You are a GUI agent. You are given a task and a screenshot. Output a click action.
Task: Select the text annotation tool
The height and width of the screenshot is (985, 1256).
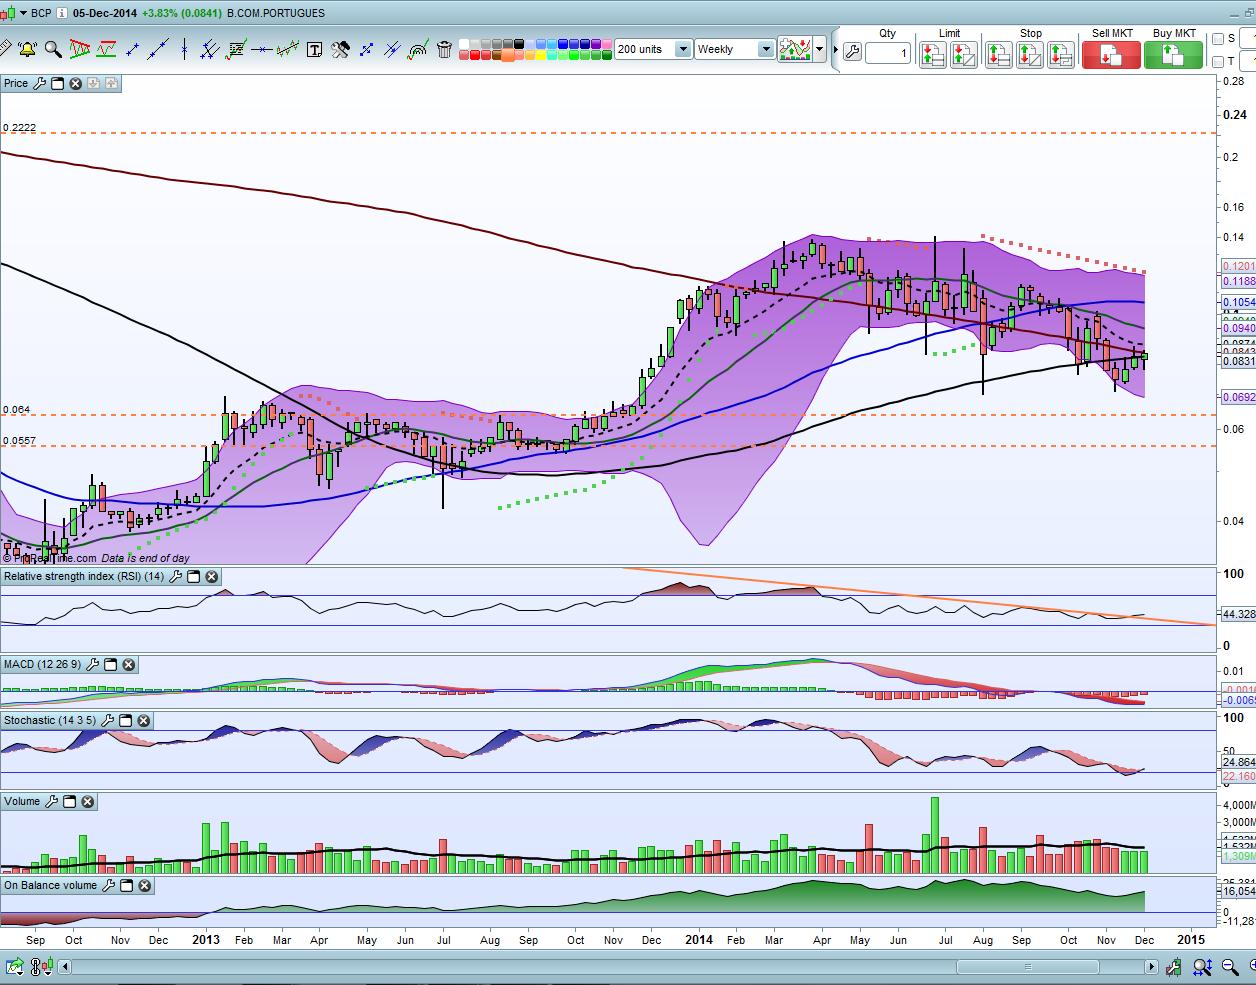click(314, 49)
